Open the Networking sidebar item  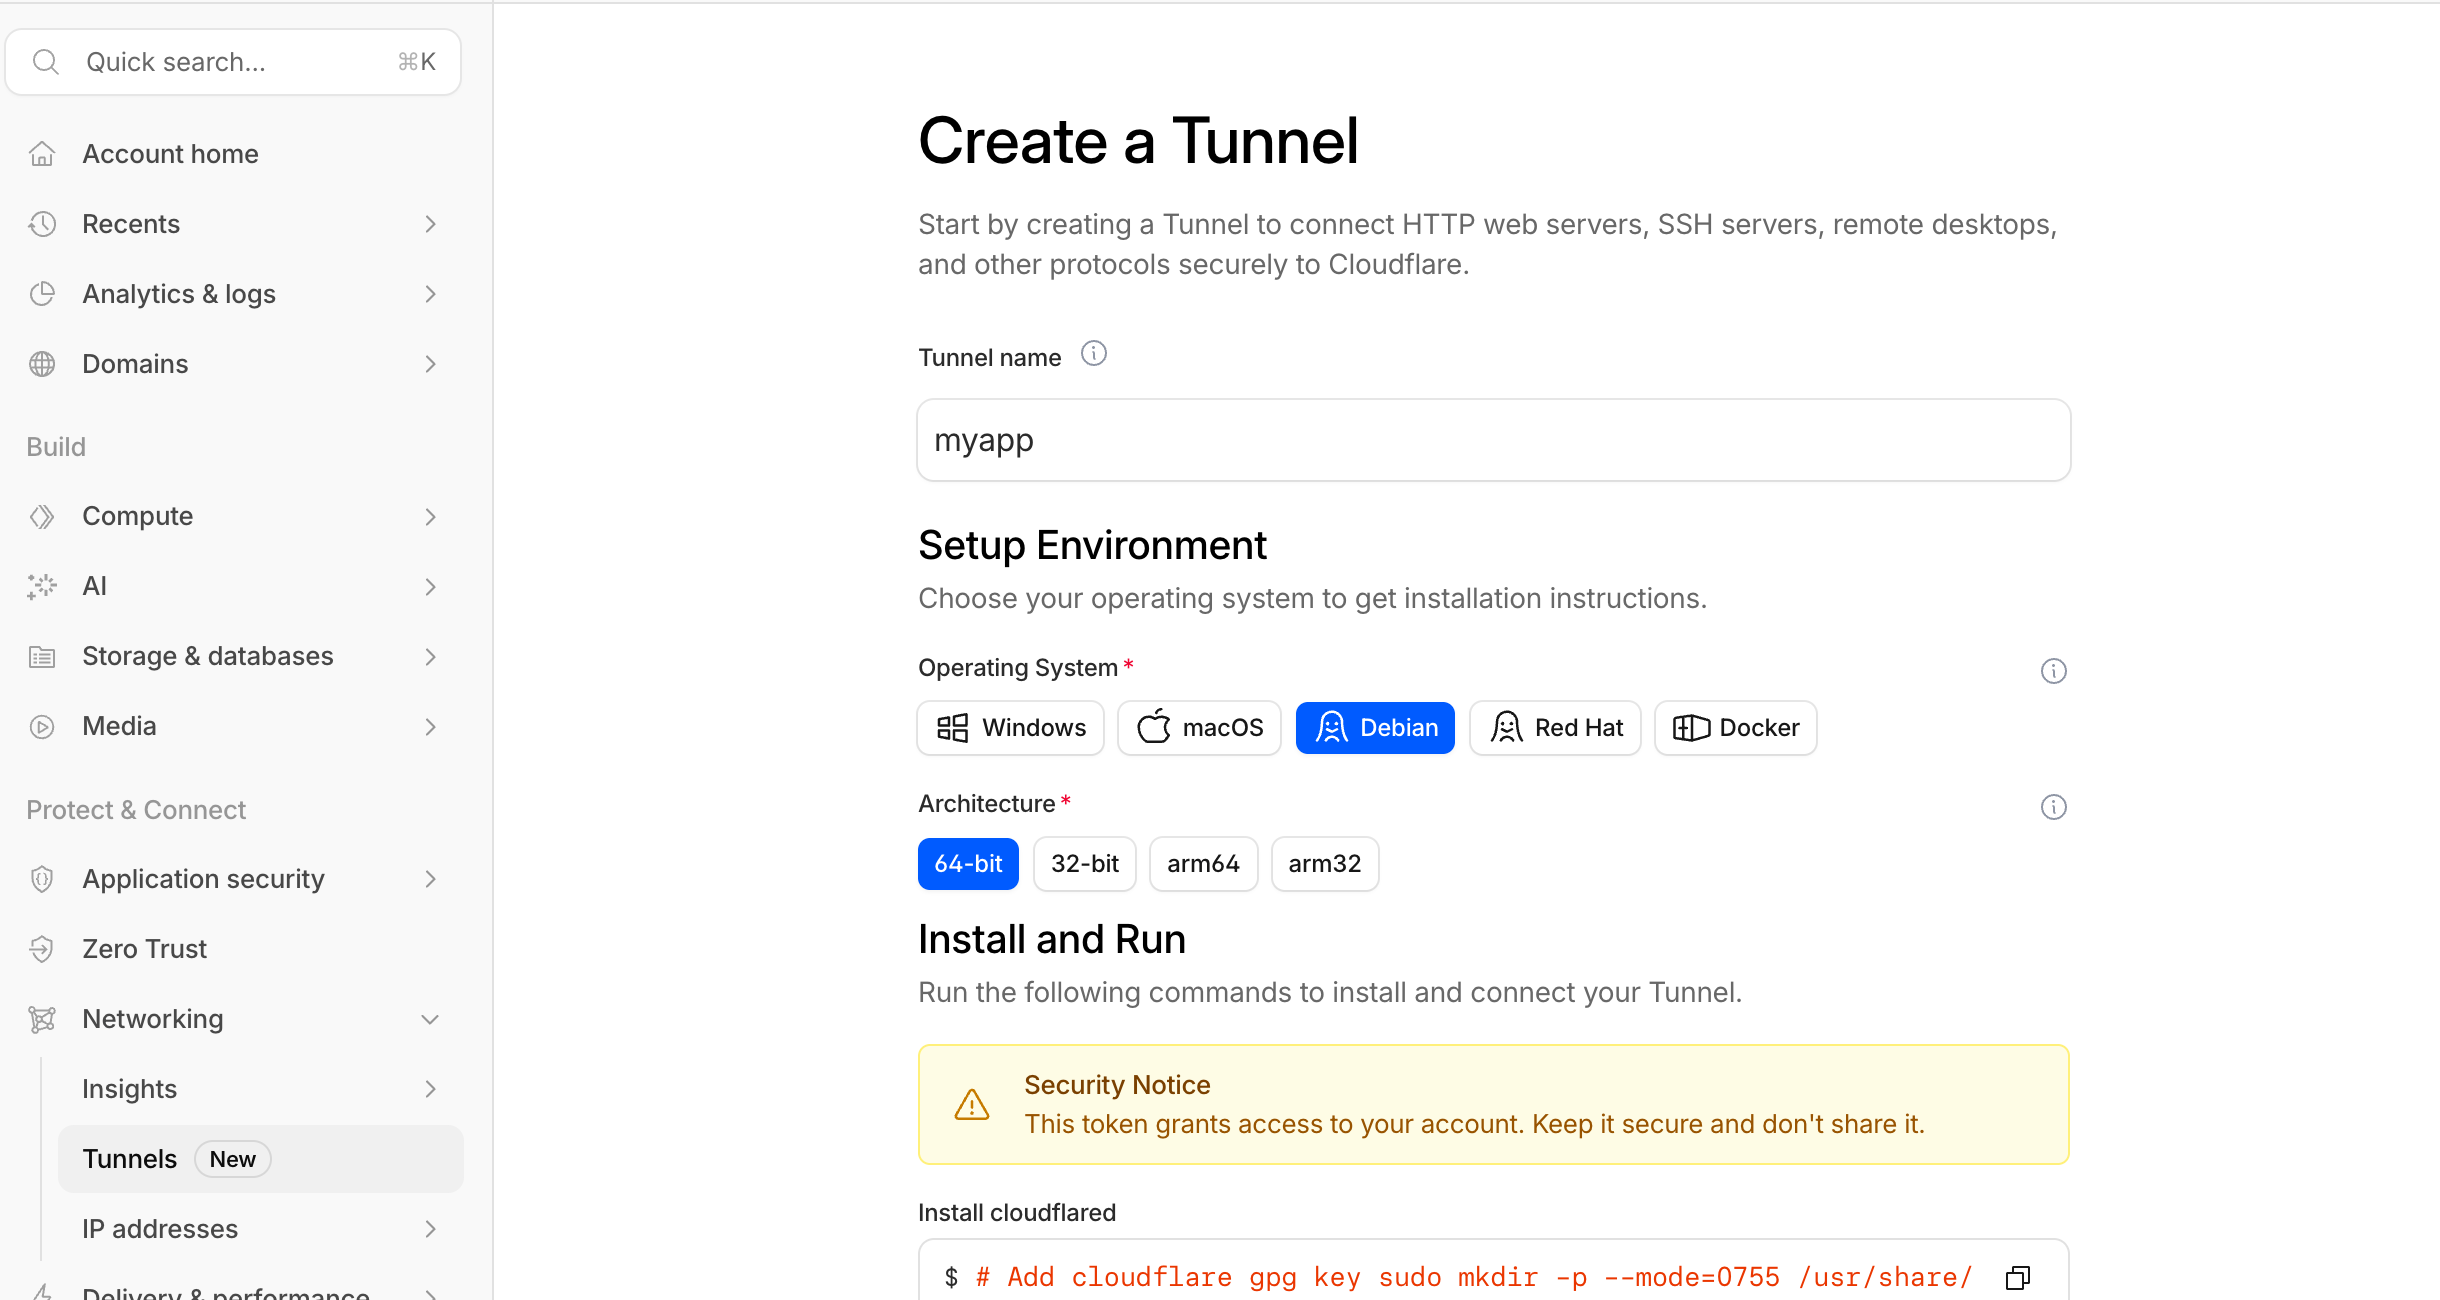(x=232, y=1019)
